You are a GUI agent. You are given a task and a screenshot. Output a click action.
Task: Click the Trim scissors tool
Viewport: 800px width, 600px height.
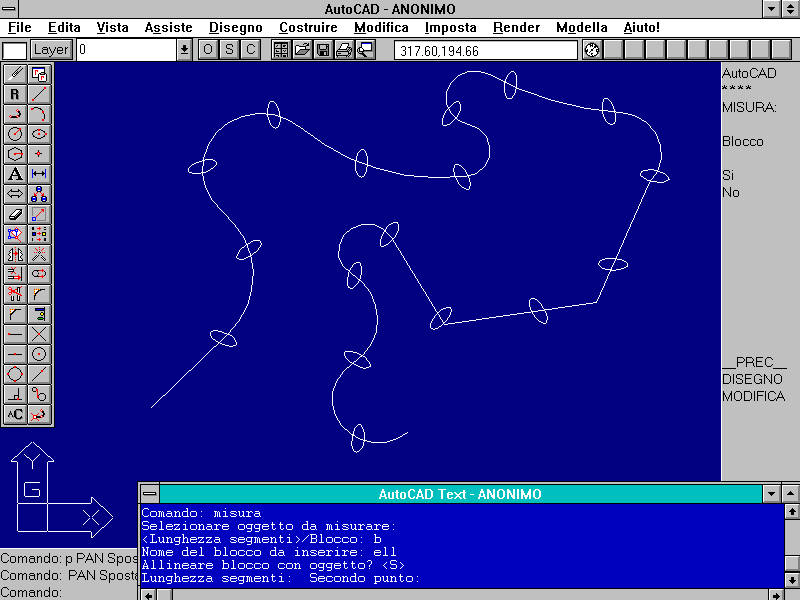tap(15, 294)
